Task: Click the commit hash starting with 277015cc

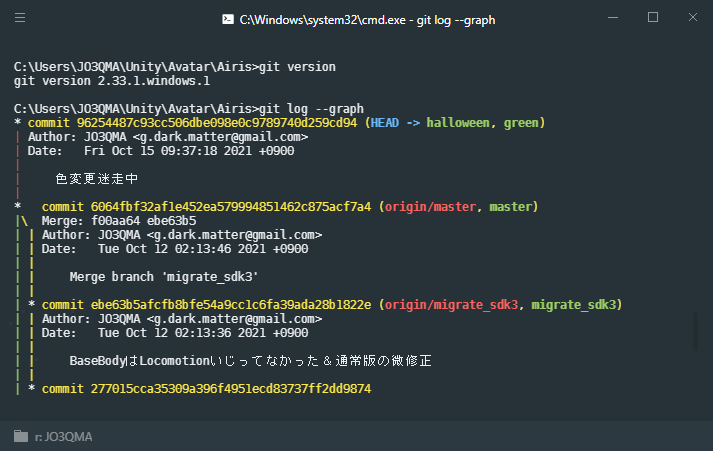Action: 231,389
